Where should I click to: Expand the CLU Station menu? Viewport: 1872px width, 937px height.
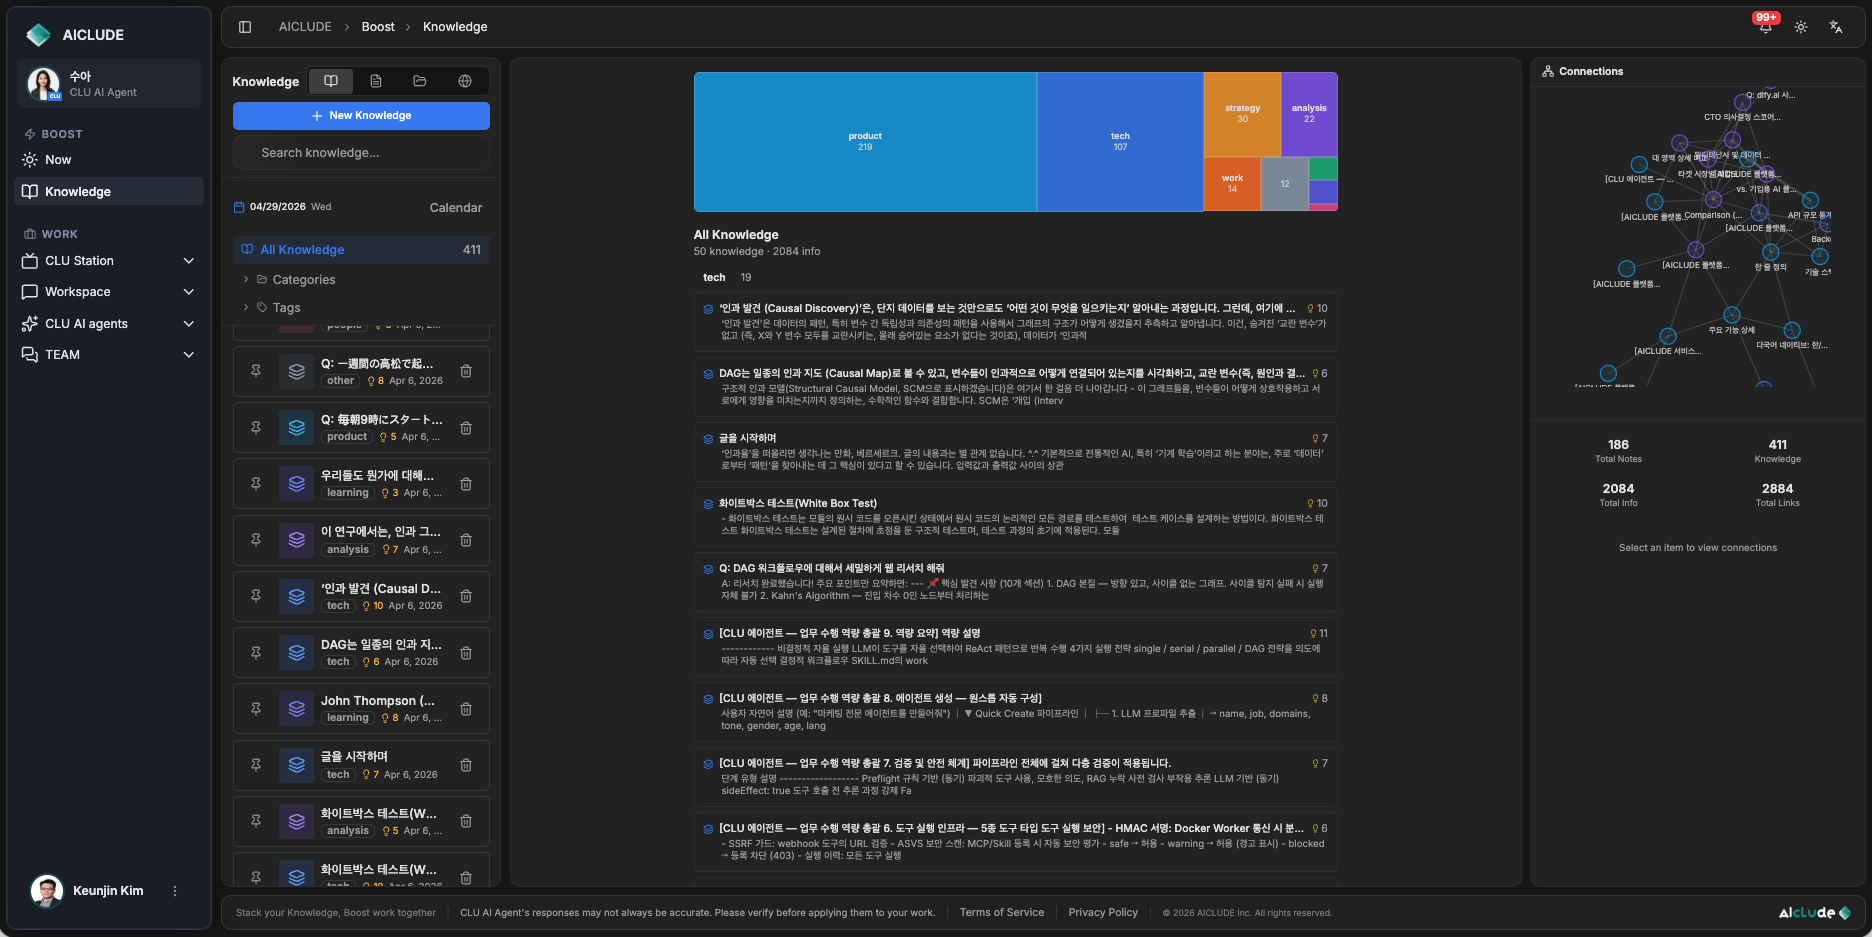click(109, 261)
